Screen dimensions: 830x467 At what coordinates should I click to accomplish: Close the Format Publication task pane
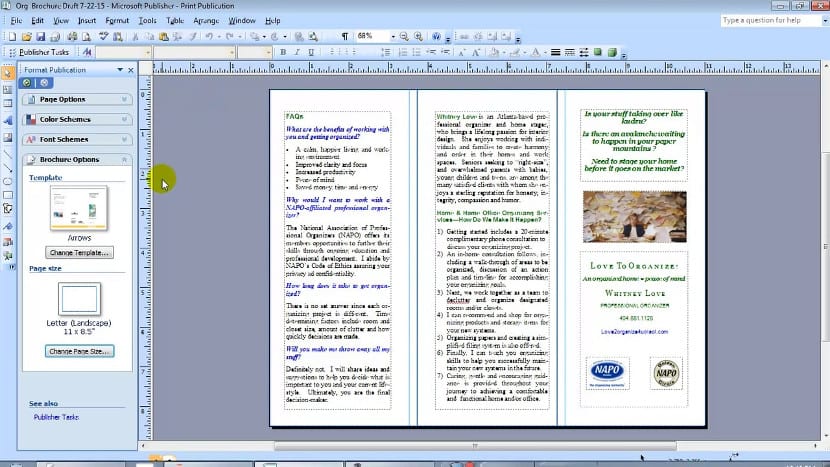point(131,70)
